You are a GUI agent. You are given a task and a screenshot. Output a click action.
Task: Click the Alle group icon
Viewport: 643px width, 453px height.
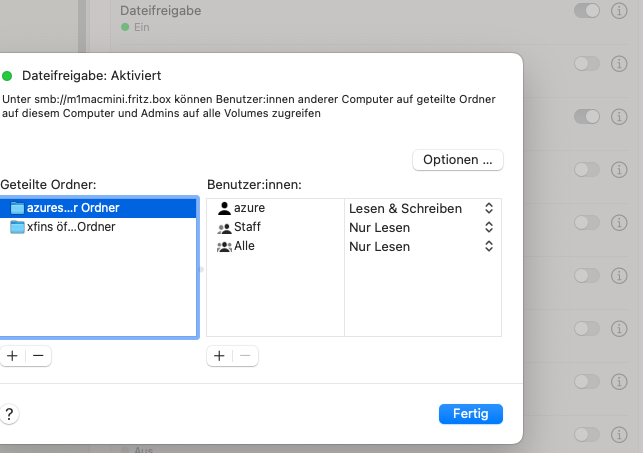pos(224,246)
